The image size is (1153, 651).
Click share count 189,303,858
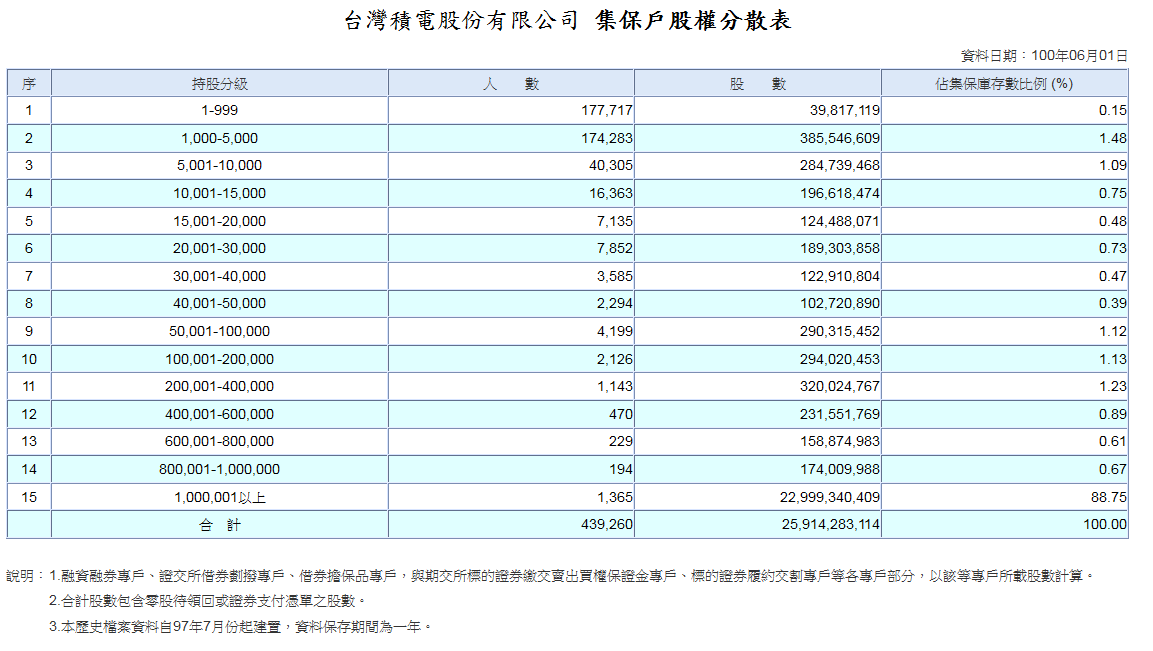coord(840,249)
